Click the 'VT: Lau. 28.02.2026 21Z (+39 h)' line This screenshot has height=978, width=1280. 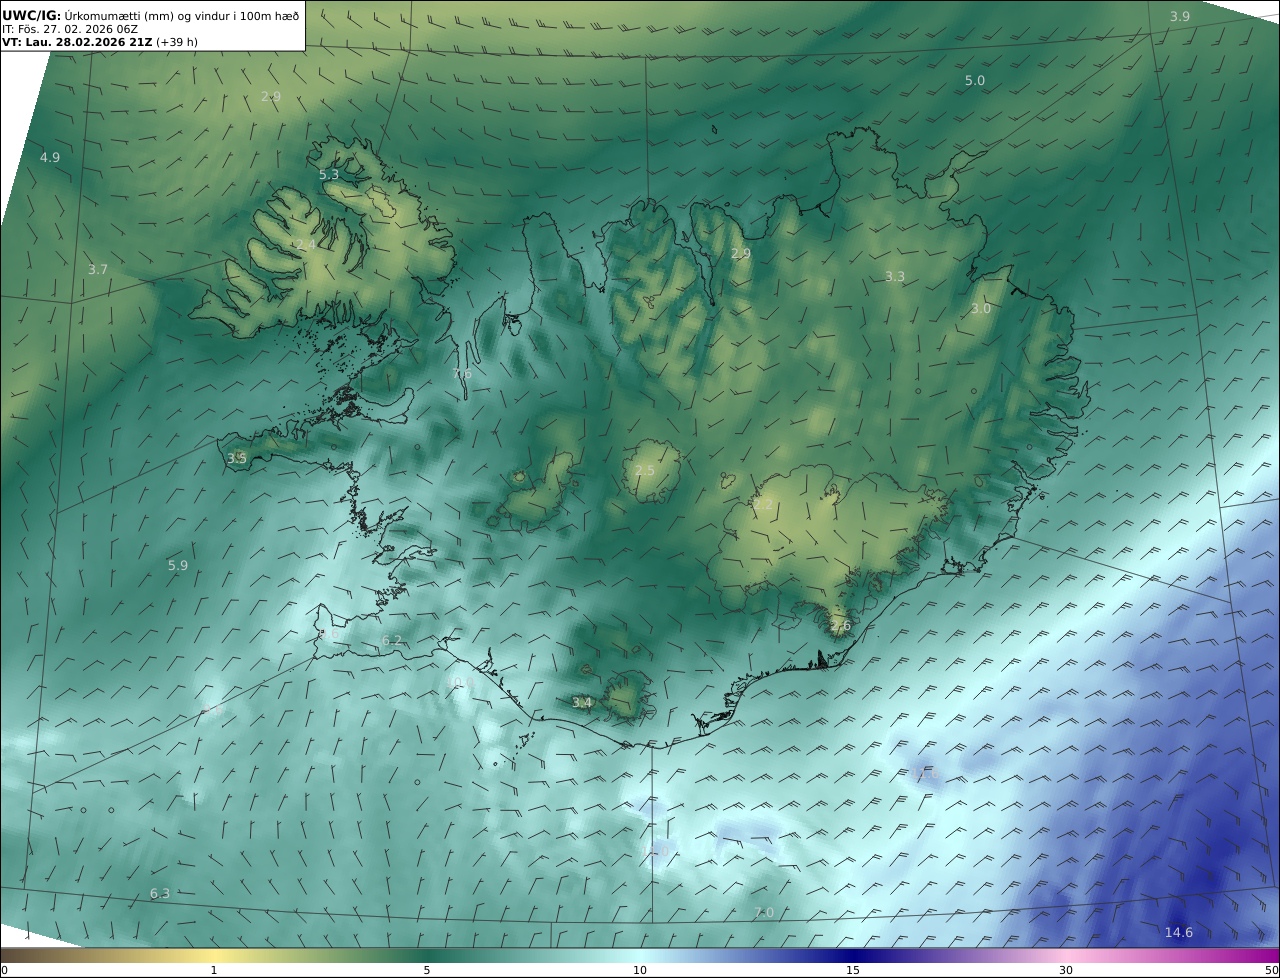tap(100, 43)
